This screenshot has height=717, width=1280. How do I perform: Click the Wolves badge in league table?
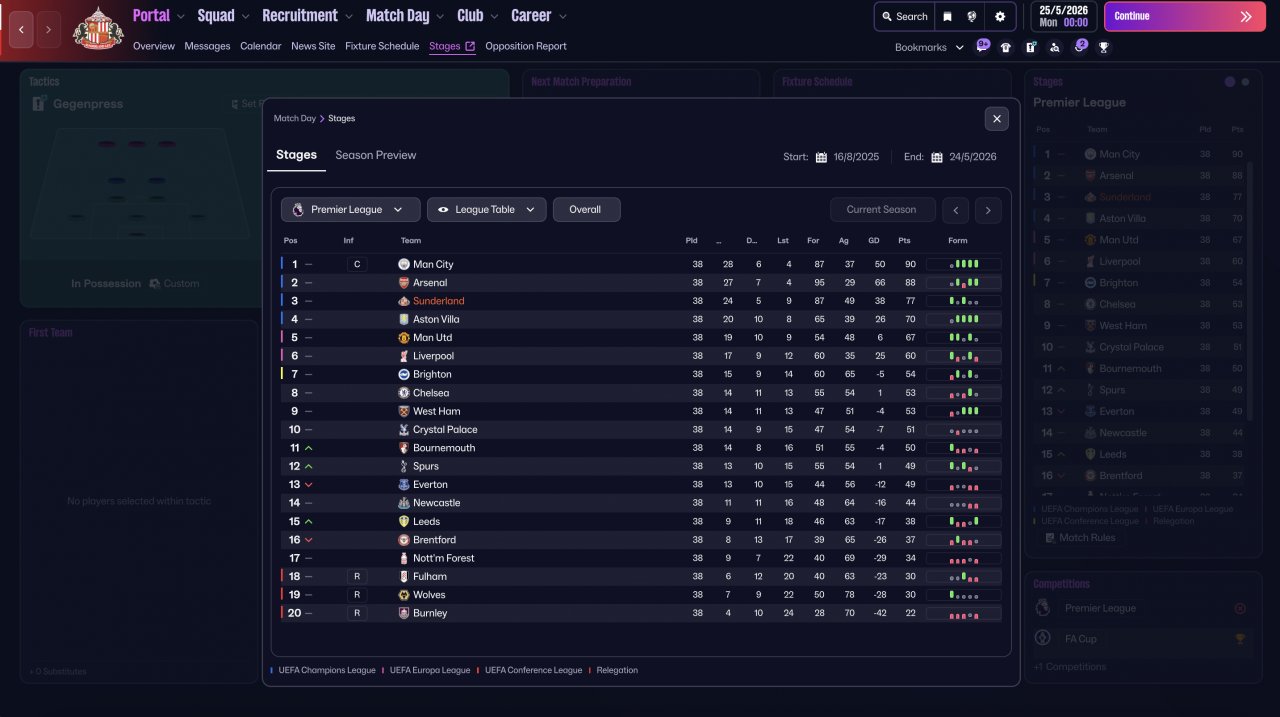pos(404,594)
